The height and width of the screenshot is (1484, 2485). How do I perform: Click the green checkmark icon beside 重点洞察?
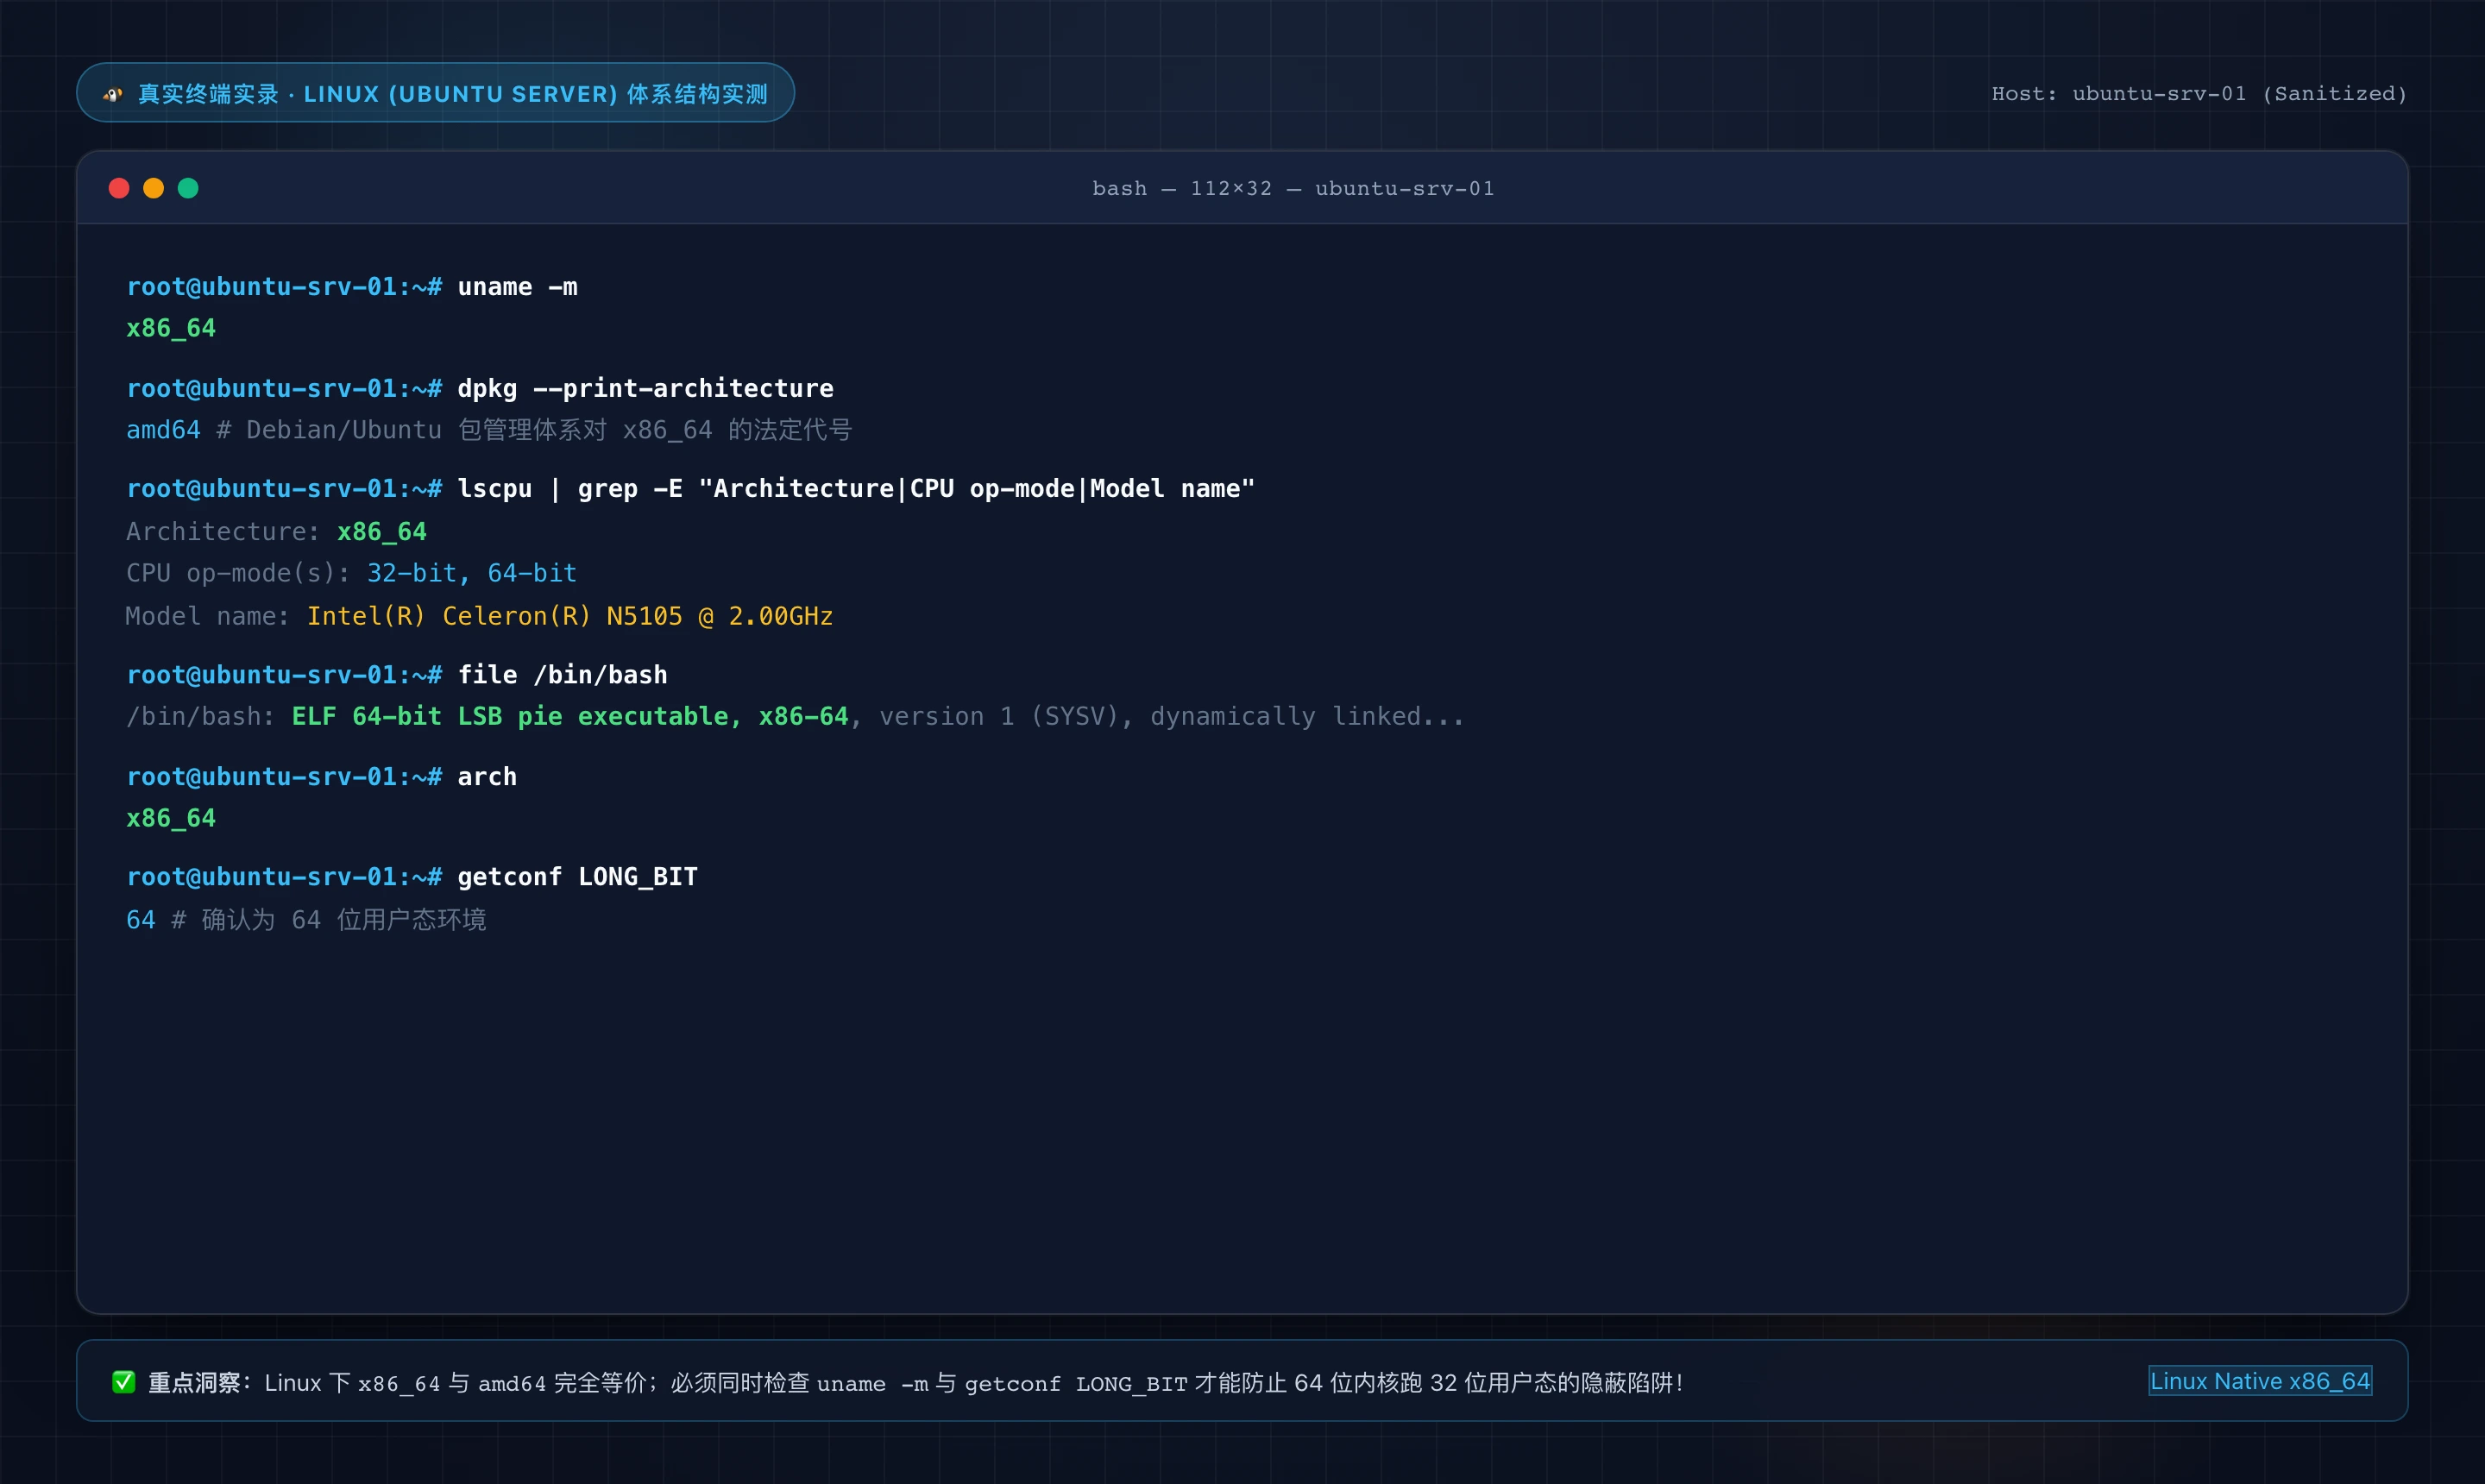click(x=123, y=1382)
